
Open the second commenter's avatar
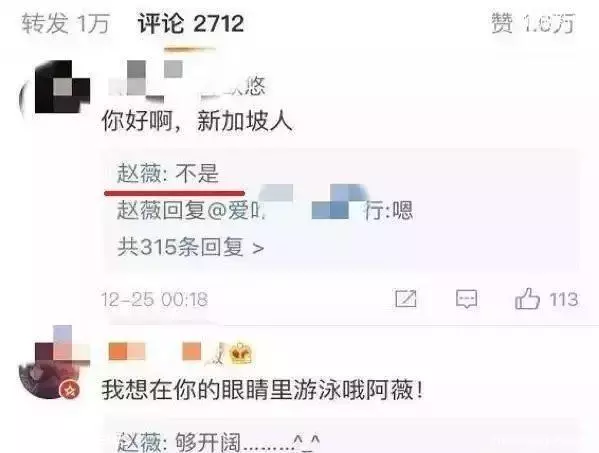coord(52,363)
